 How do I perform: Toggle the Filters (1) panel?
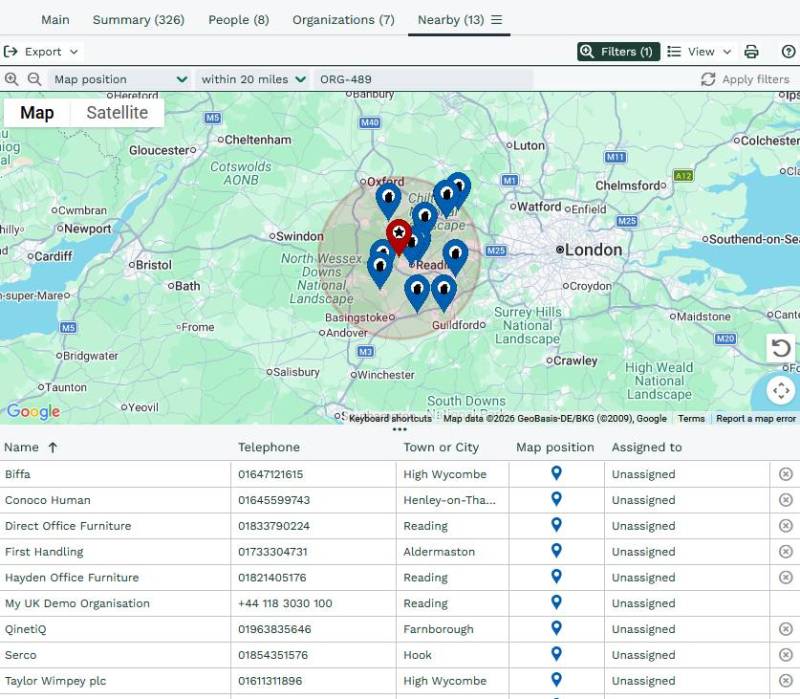click(618, 52)
